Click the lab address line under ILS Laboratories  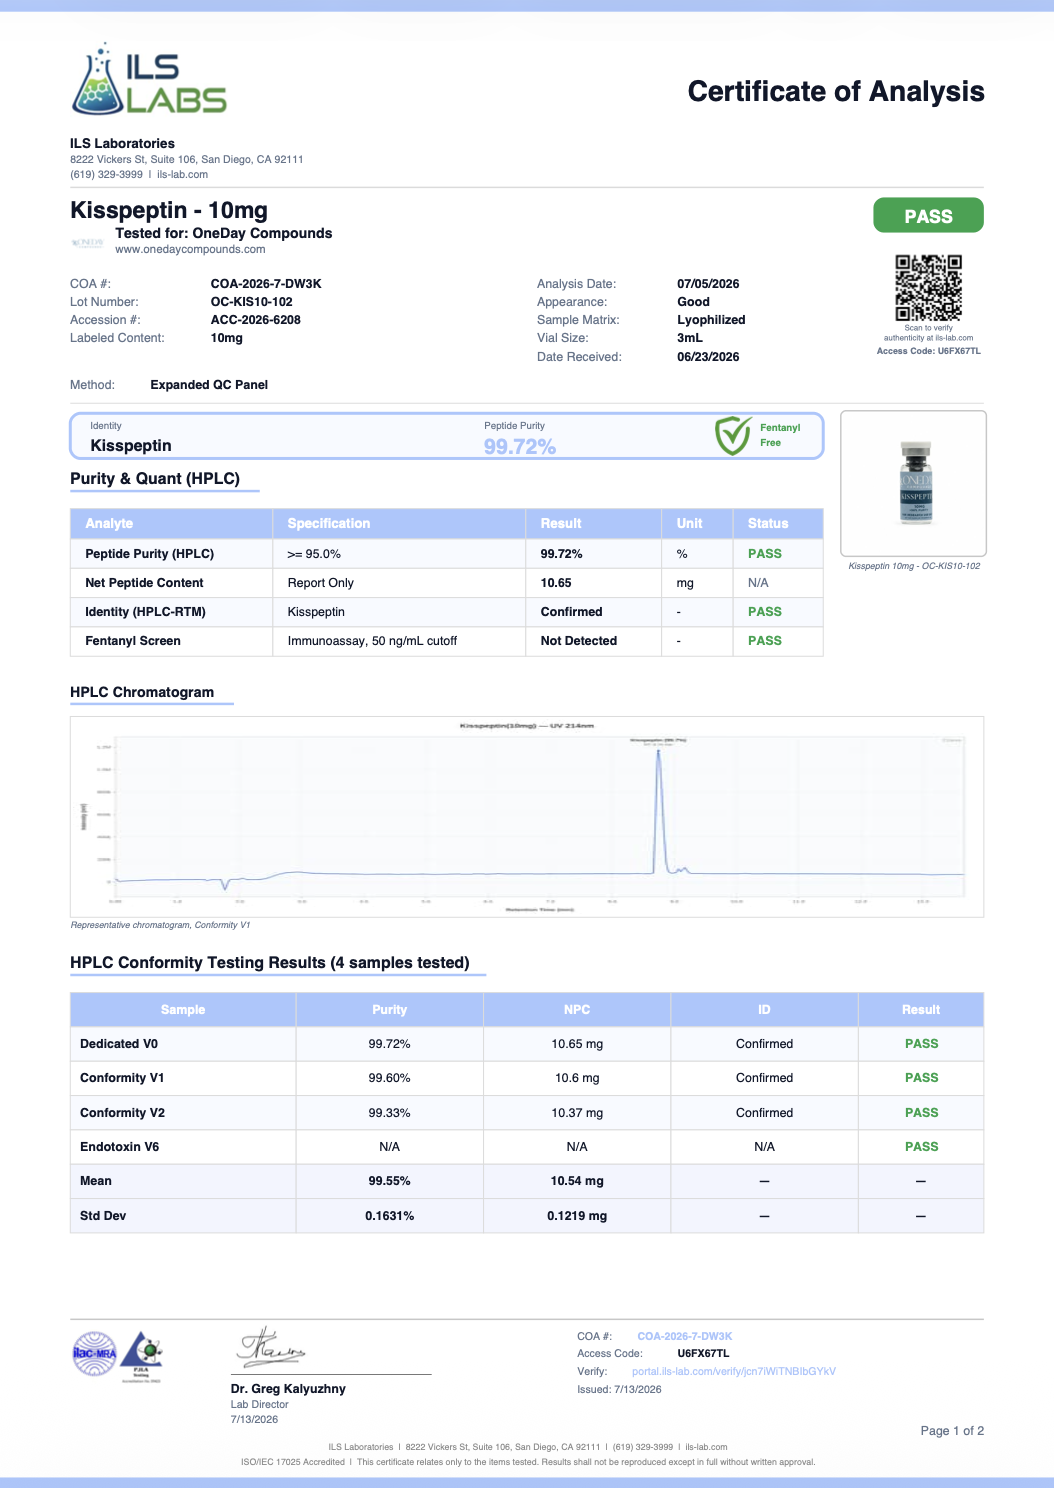coord(187,159)
